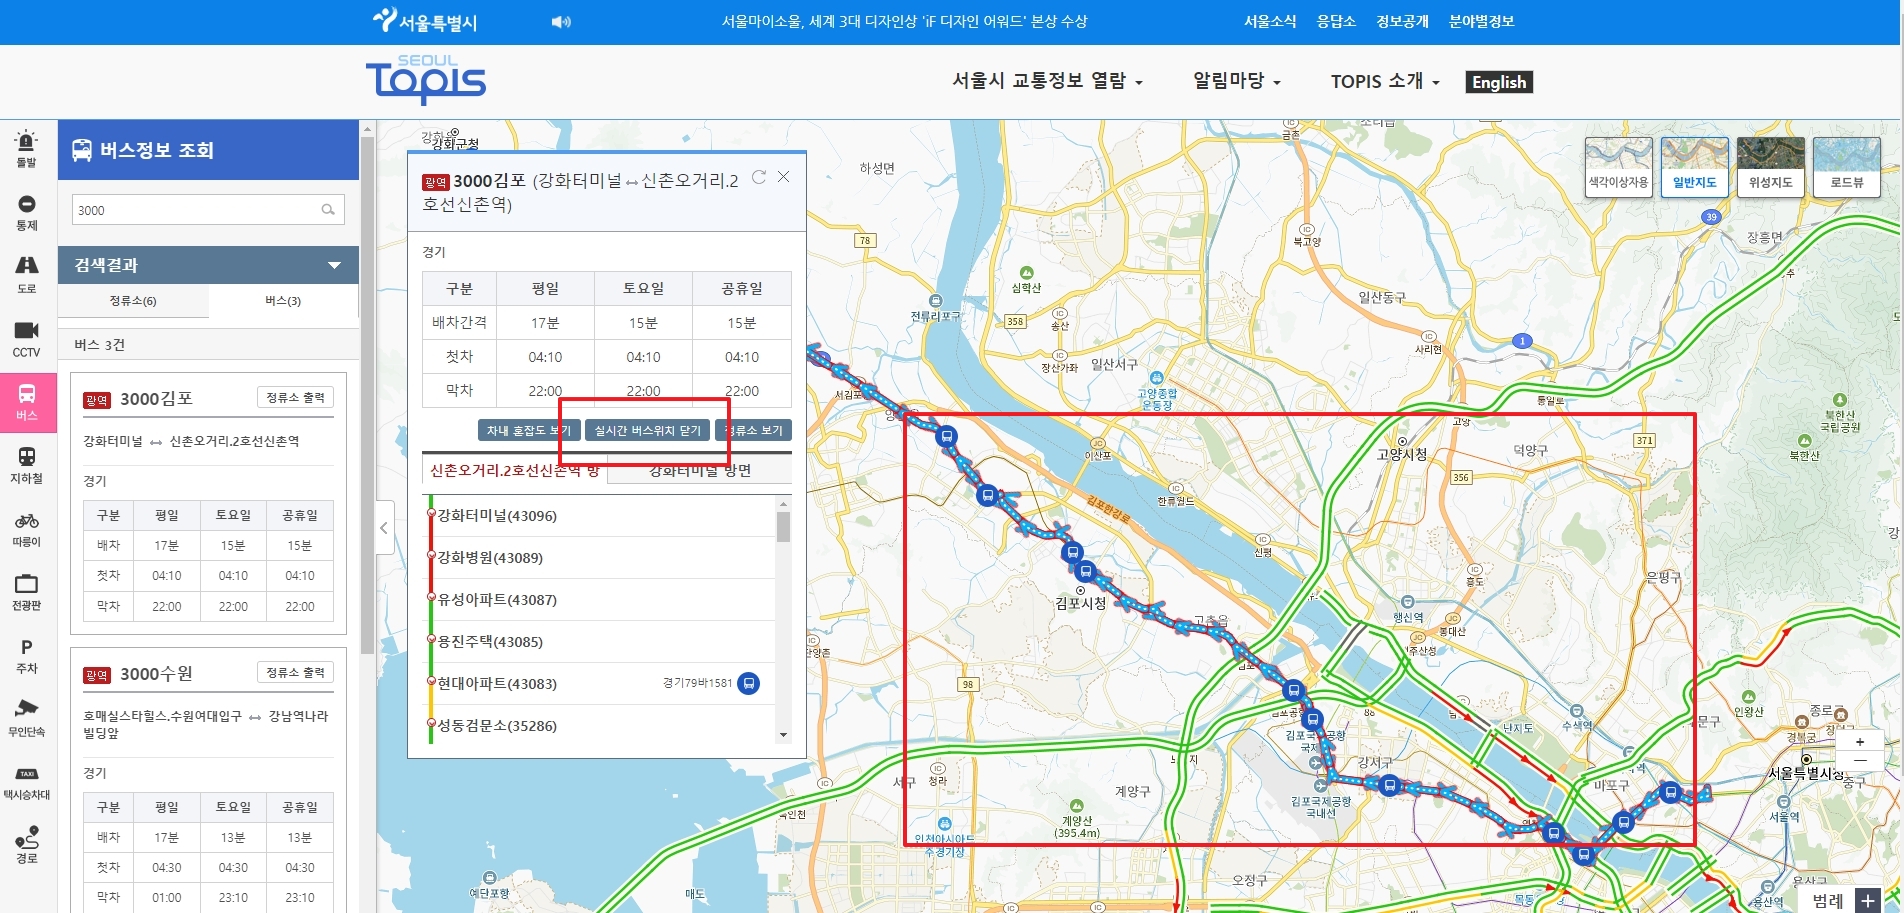Open 알림마당 dropdown menu
This screenshot has height=913, width=1904.
[x=1237, y=81]
